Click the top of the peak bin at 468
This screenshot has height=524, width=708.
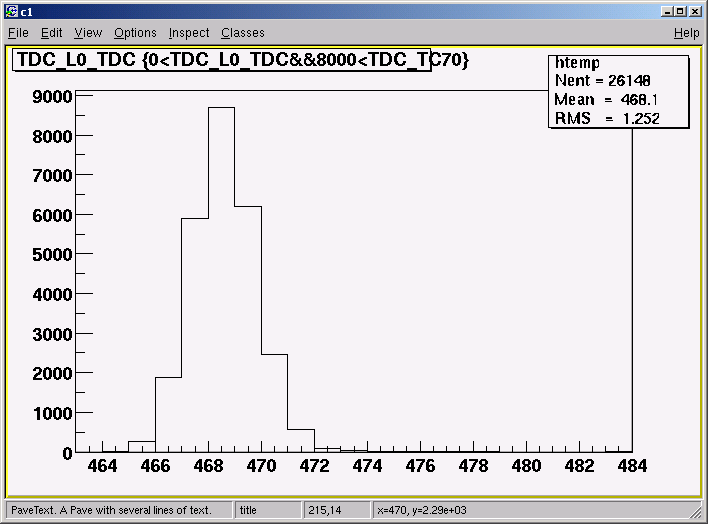[x=221, y=108]
